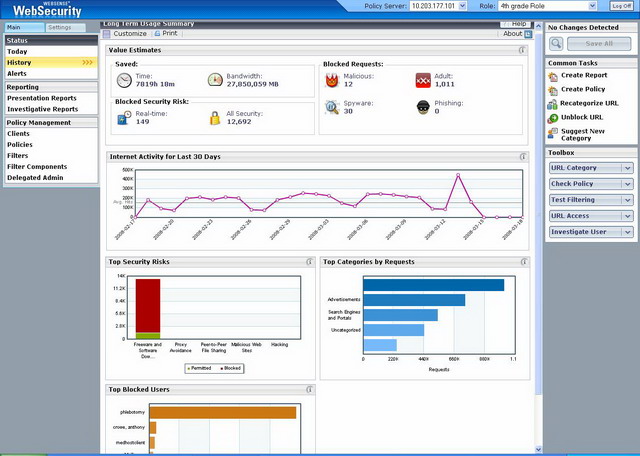Click the Value Estimates info icon

tap(522, 49)
